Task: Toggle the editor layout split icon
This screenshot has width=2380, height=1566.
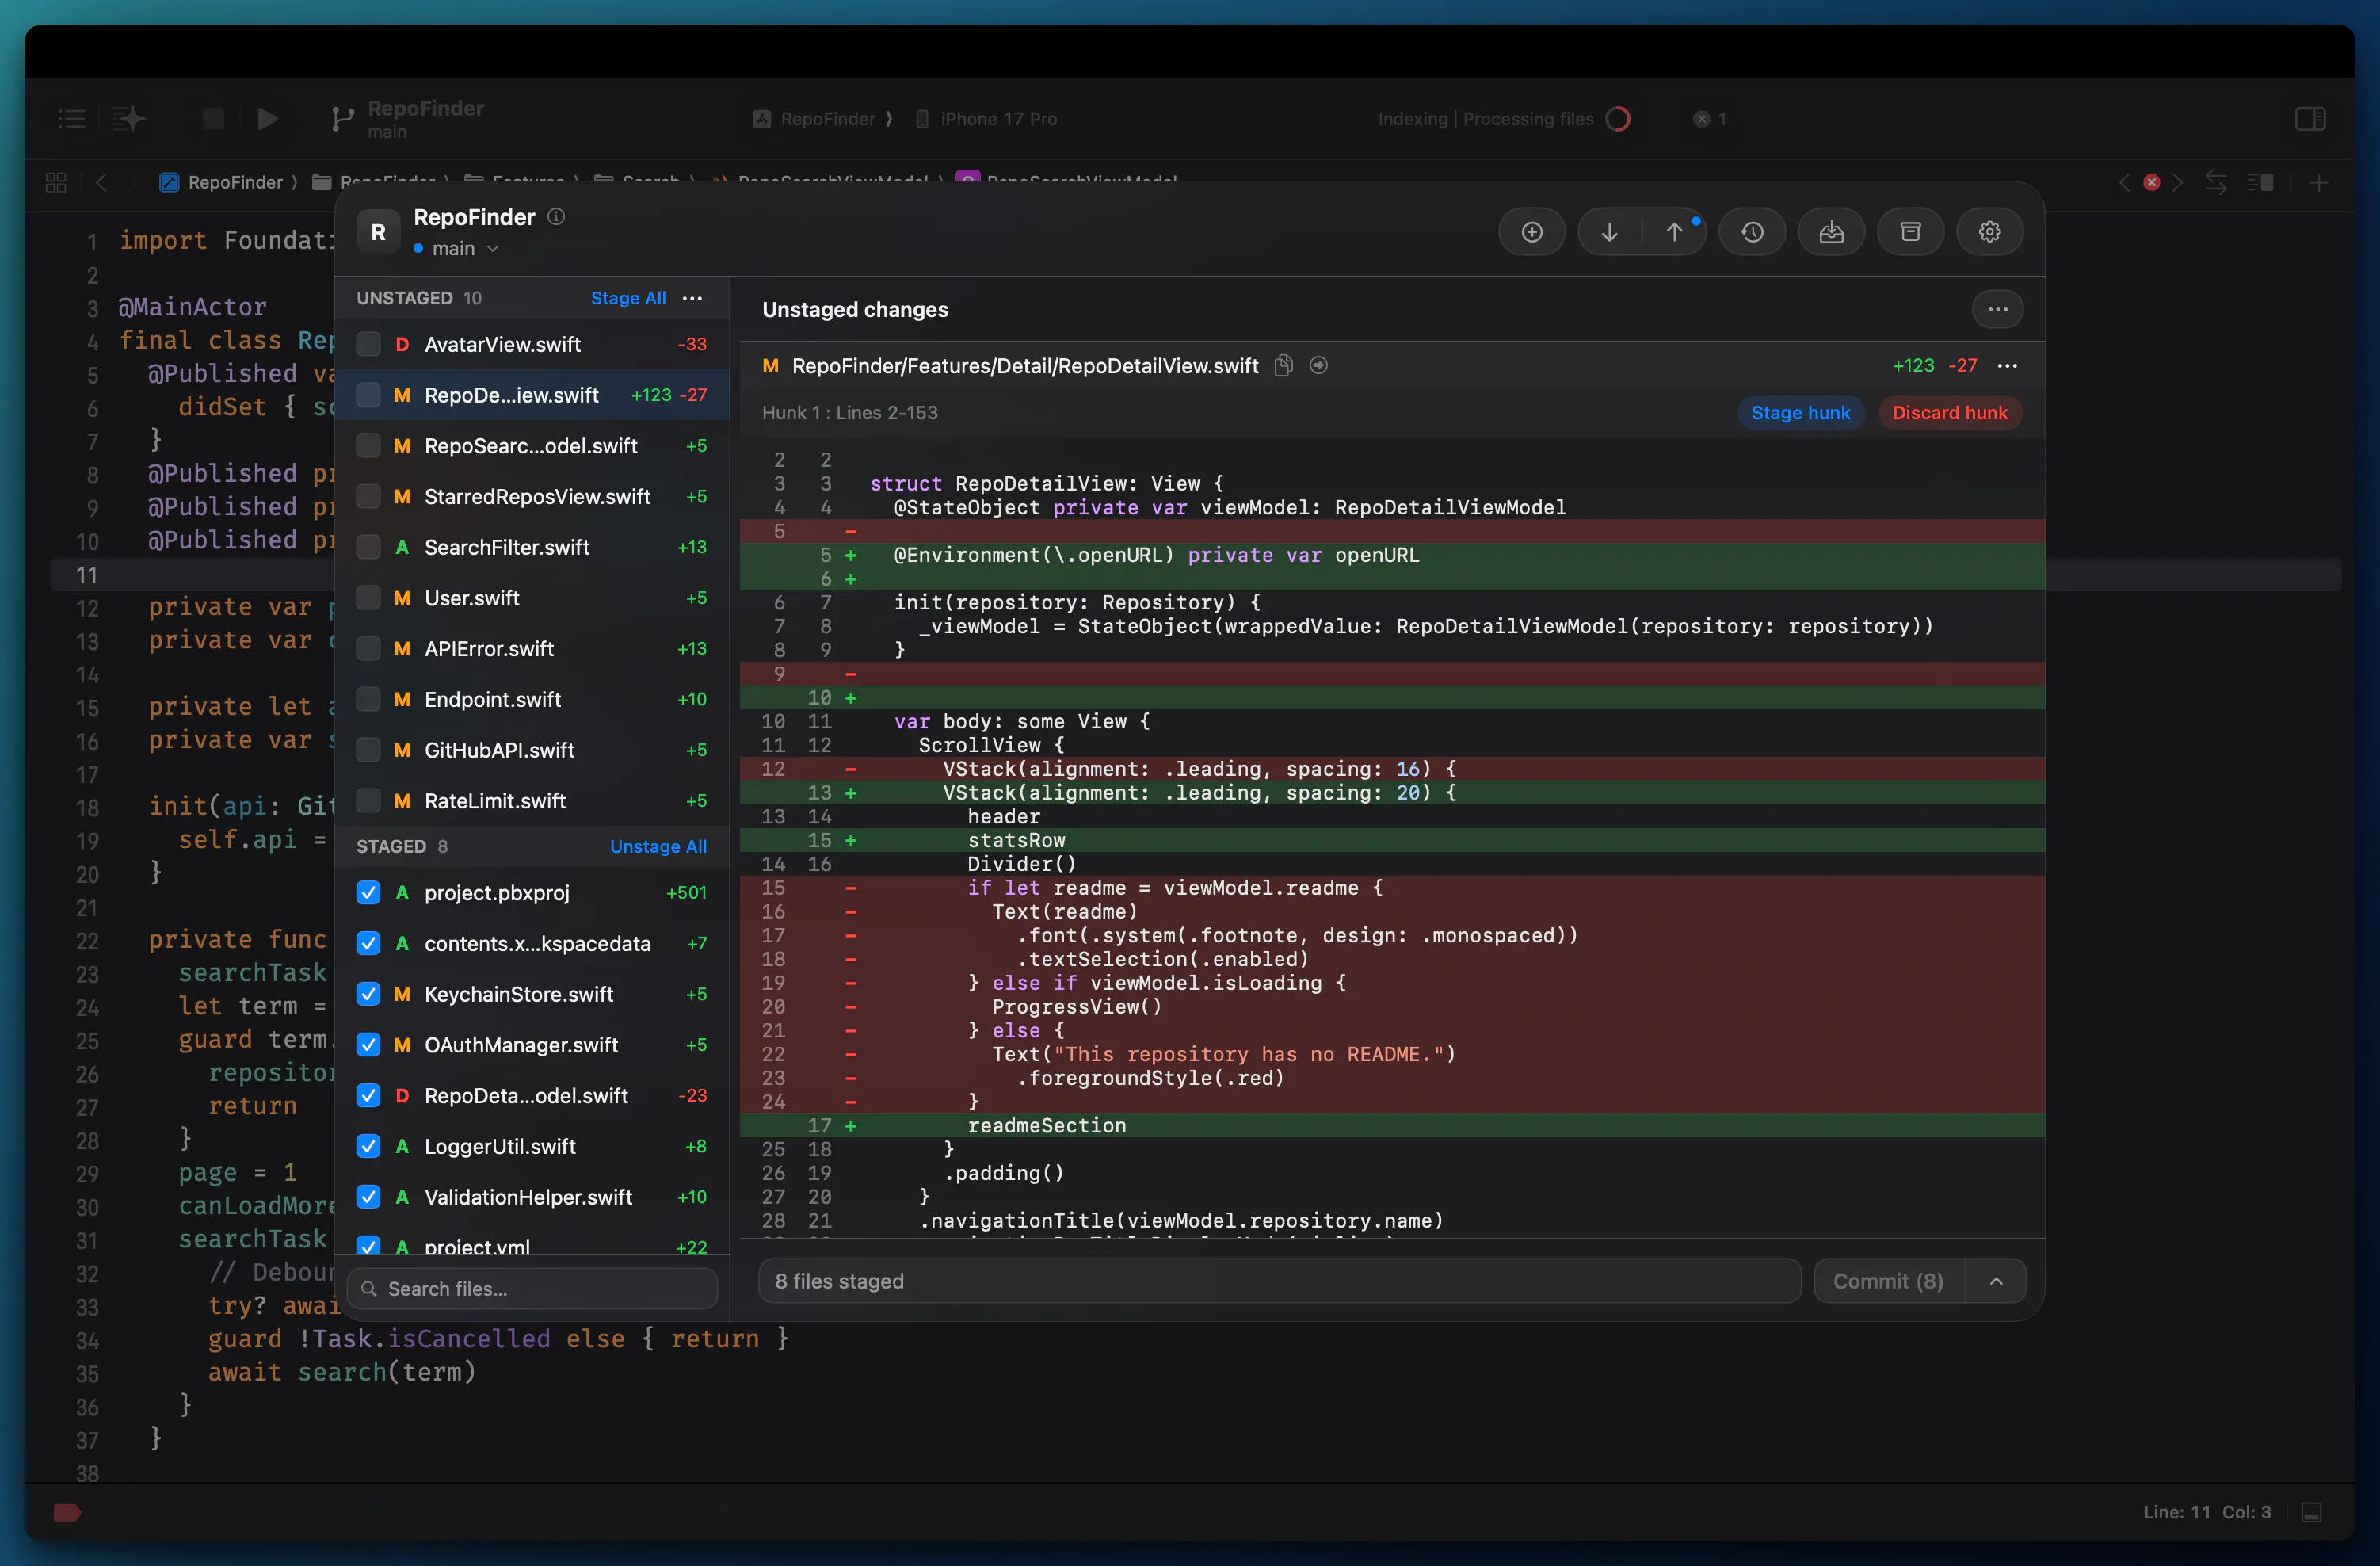Action: click(x=2260, y=182)
